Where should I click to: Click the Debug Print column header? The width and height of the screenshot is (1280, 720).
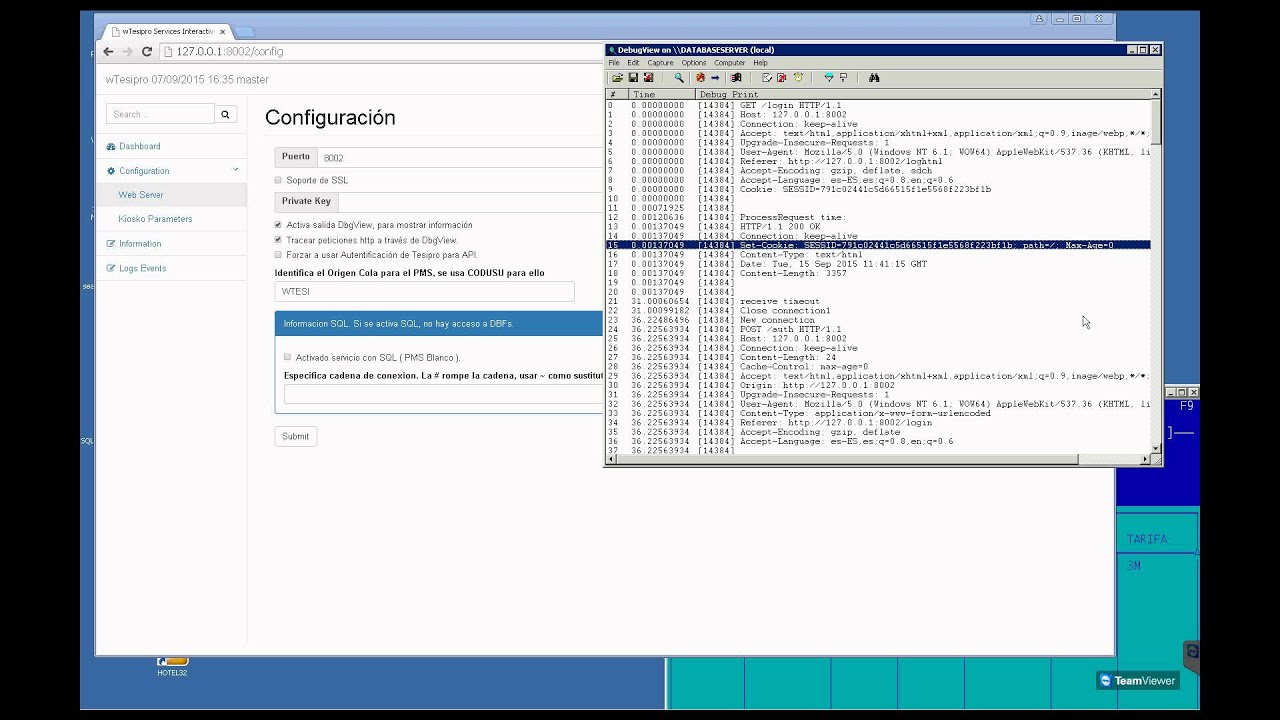[924, 94]
